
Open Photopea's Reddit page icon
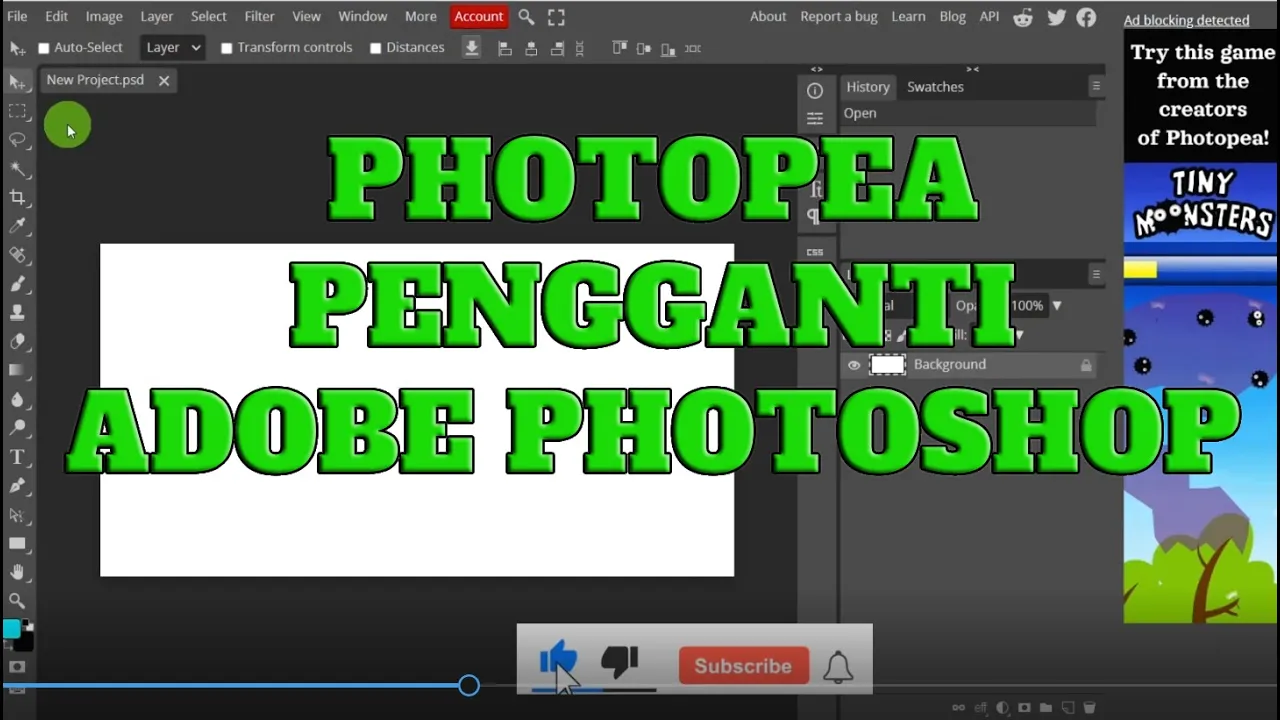point(1023,17)
